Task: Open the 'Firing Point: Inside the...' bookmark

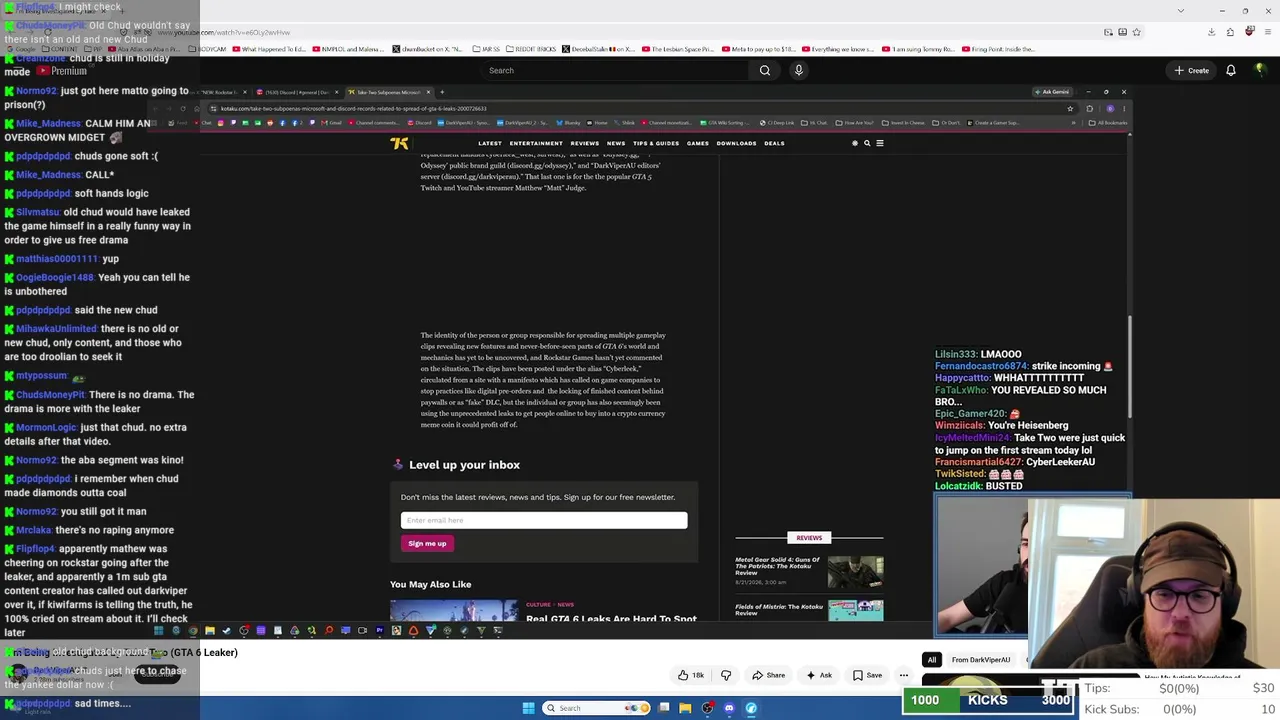Action: point(999,49)
